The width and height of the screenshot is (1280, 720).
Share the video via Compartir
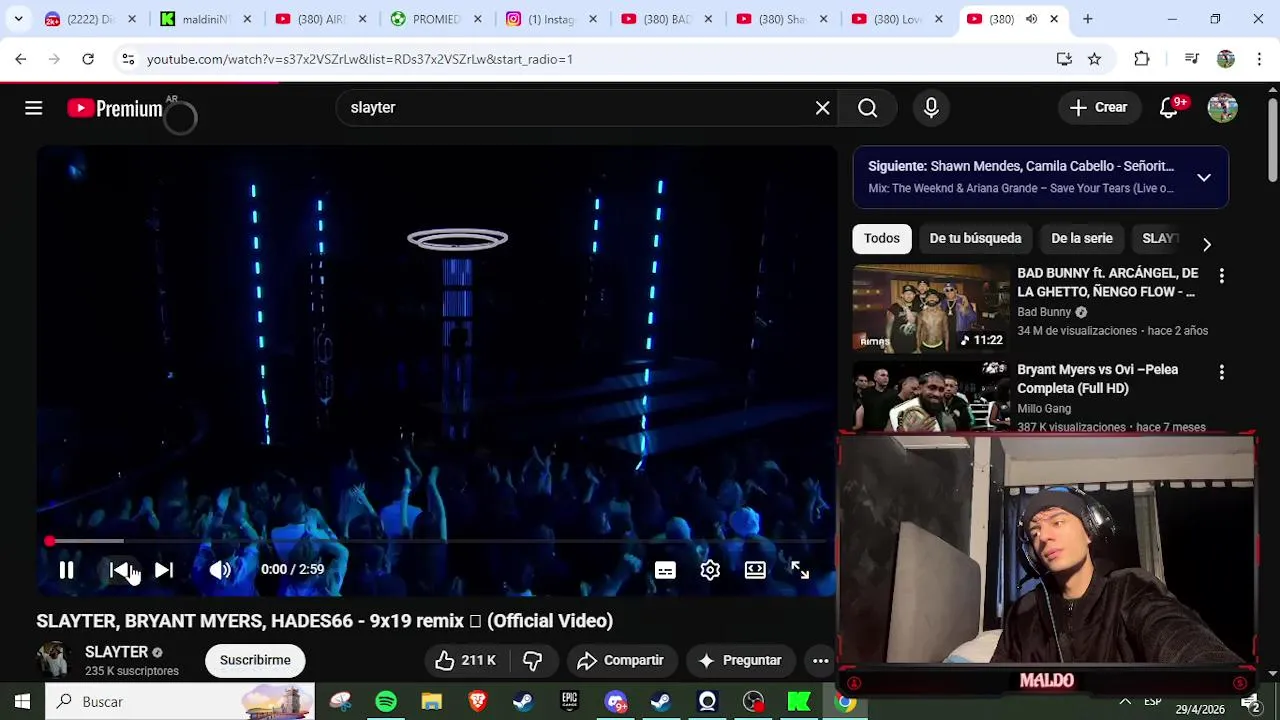(620, 660)
